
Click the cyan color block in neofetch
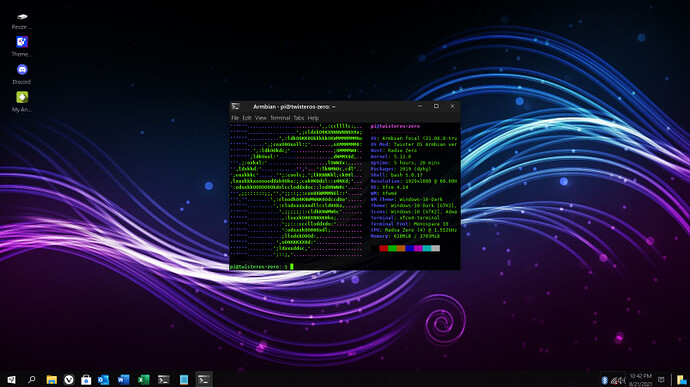coord(426,248)
